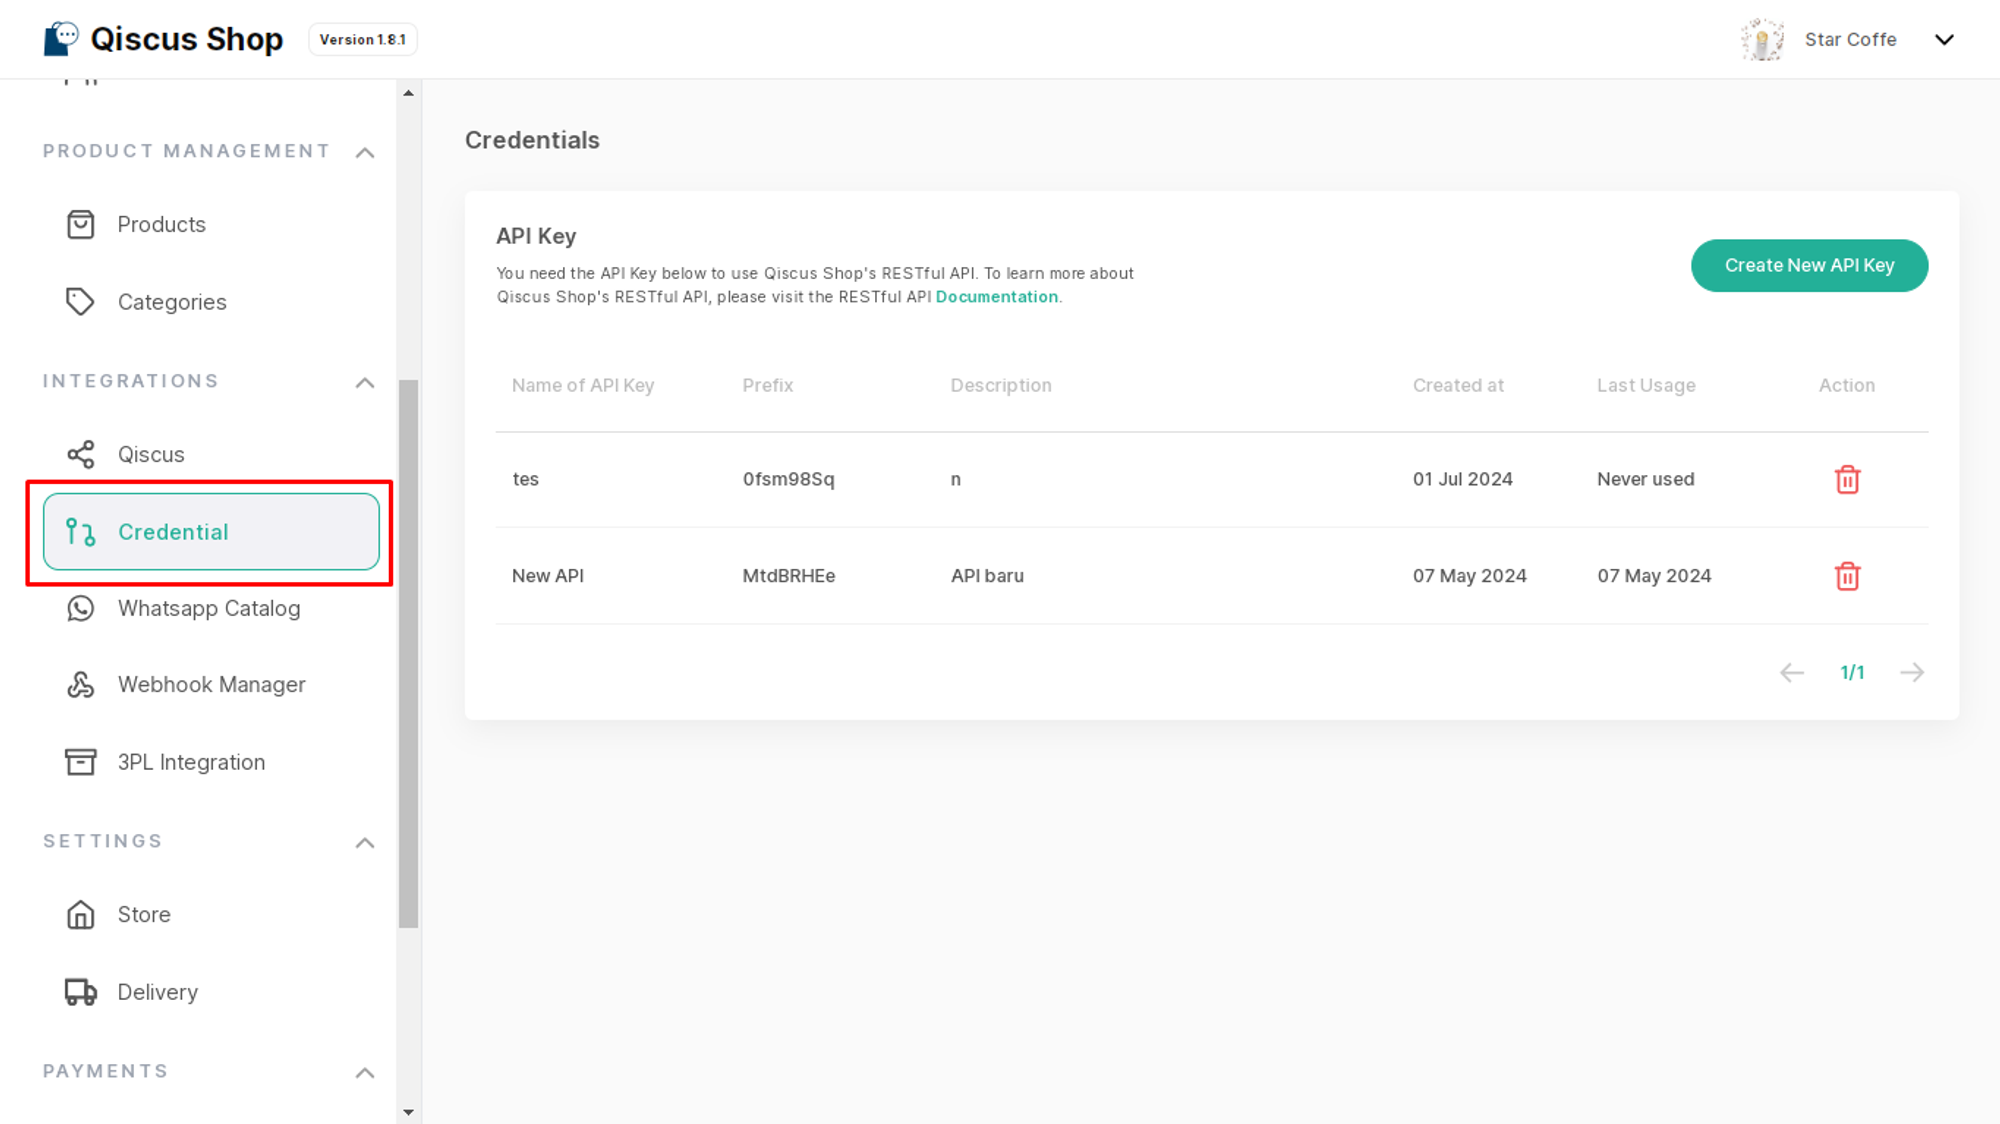This screenshot has height=1124, width=2000.
Task: Click the '01 Jul 2024' created date
Action: [1462, 479]
